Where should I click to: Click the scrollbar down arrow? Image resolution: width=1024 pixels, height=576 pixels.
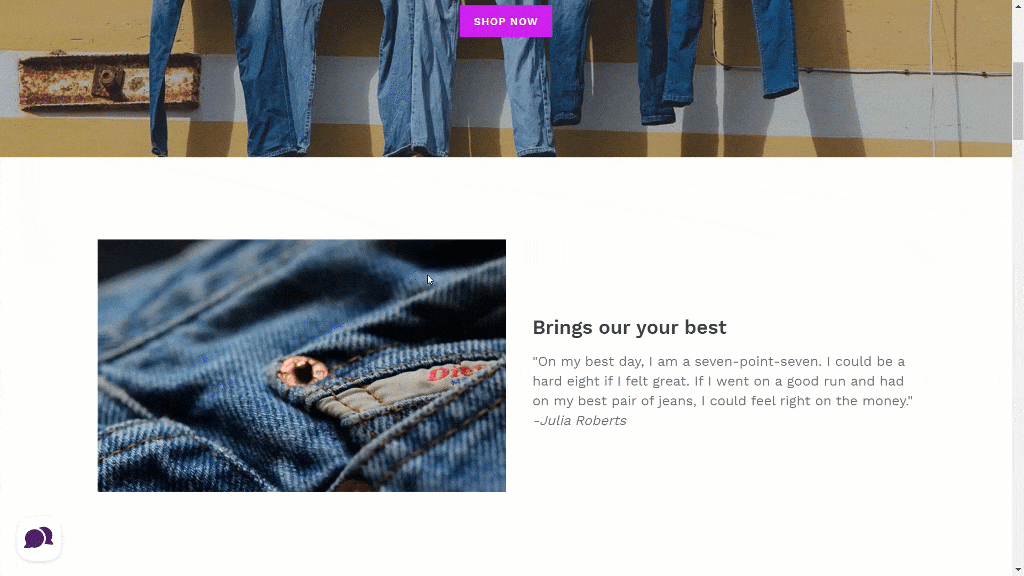point(1018,570)
